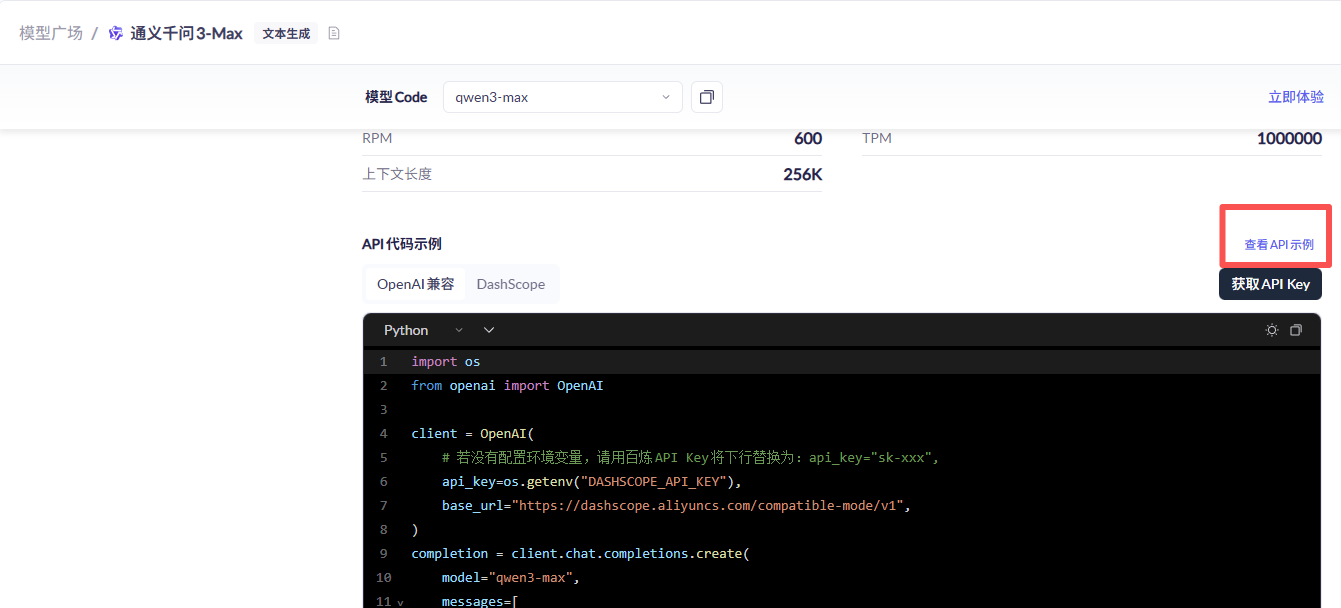Go back to 模型广场 breadcrumb

51,33
